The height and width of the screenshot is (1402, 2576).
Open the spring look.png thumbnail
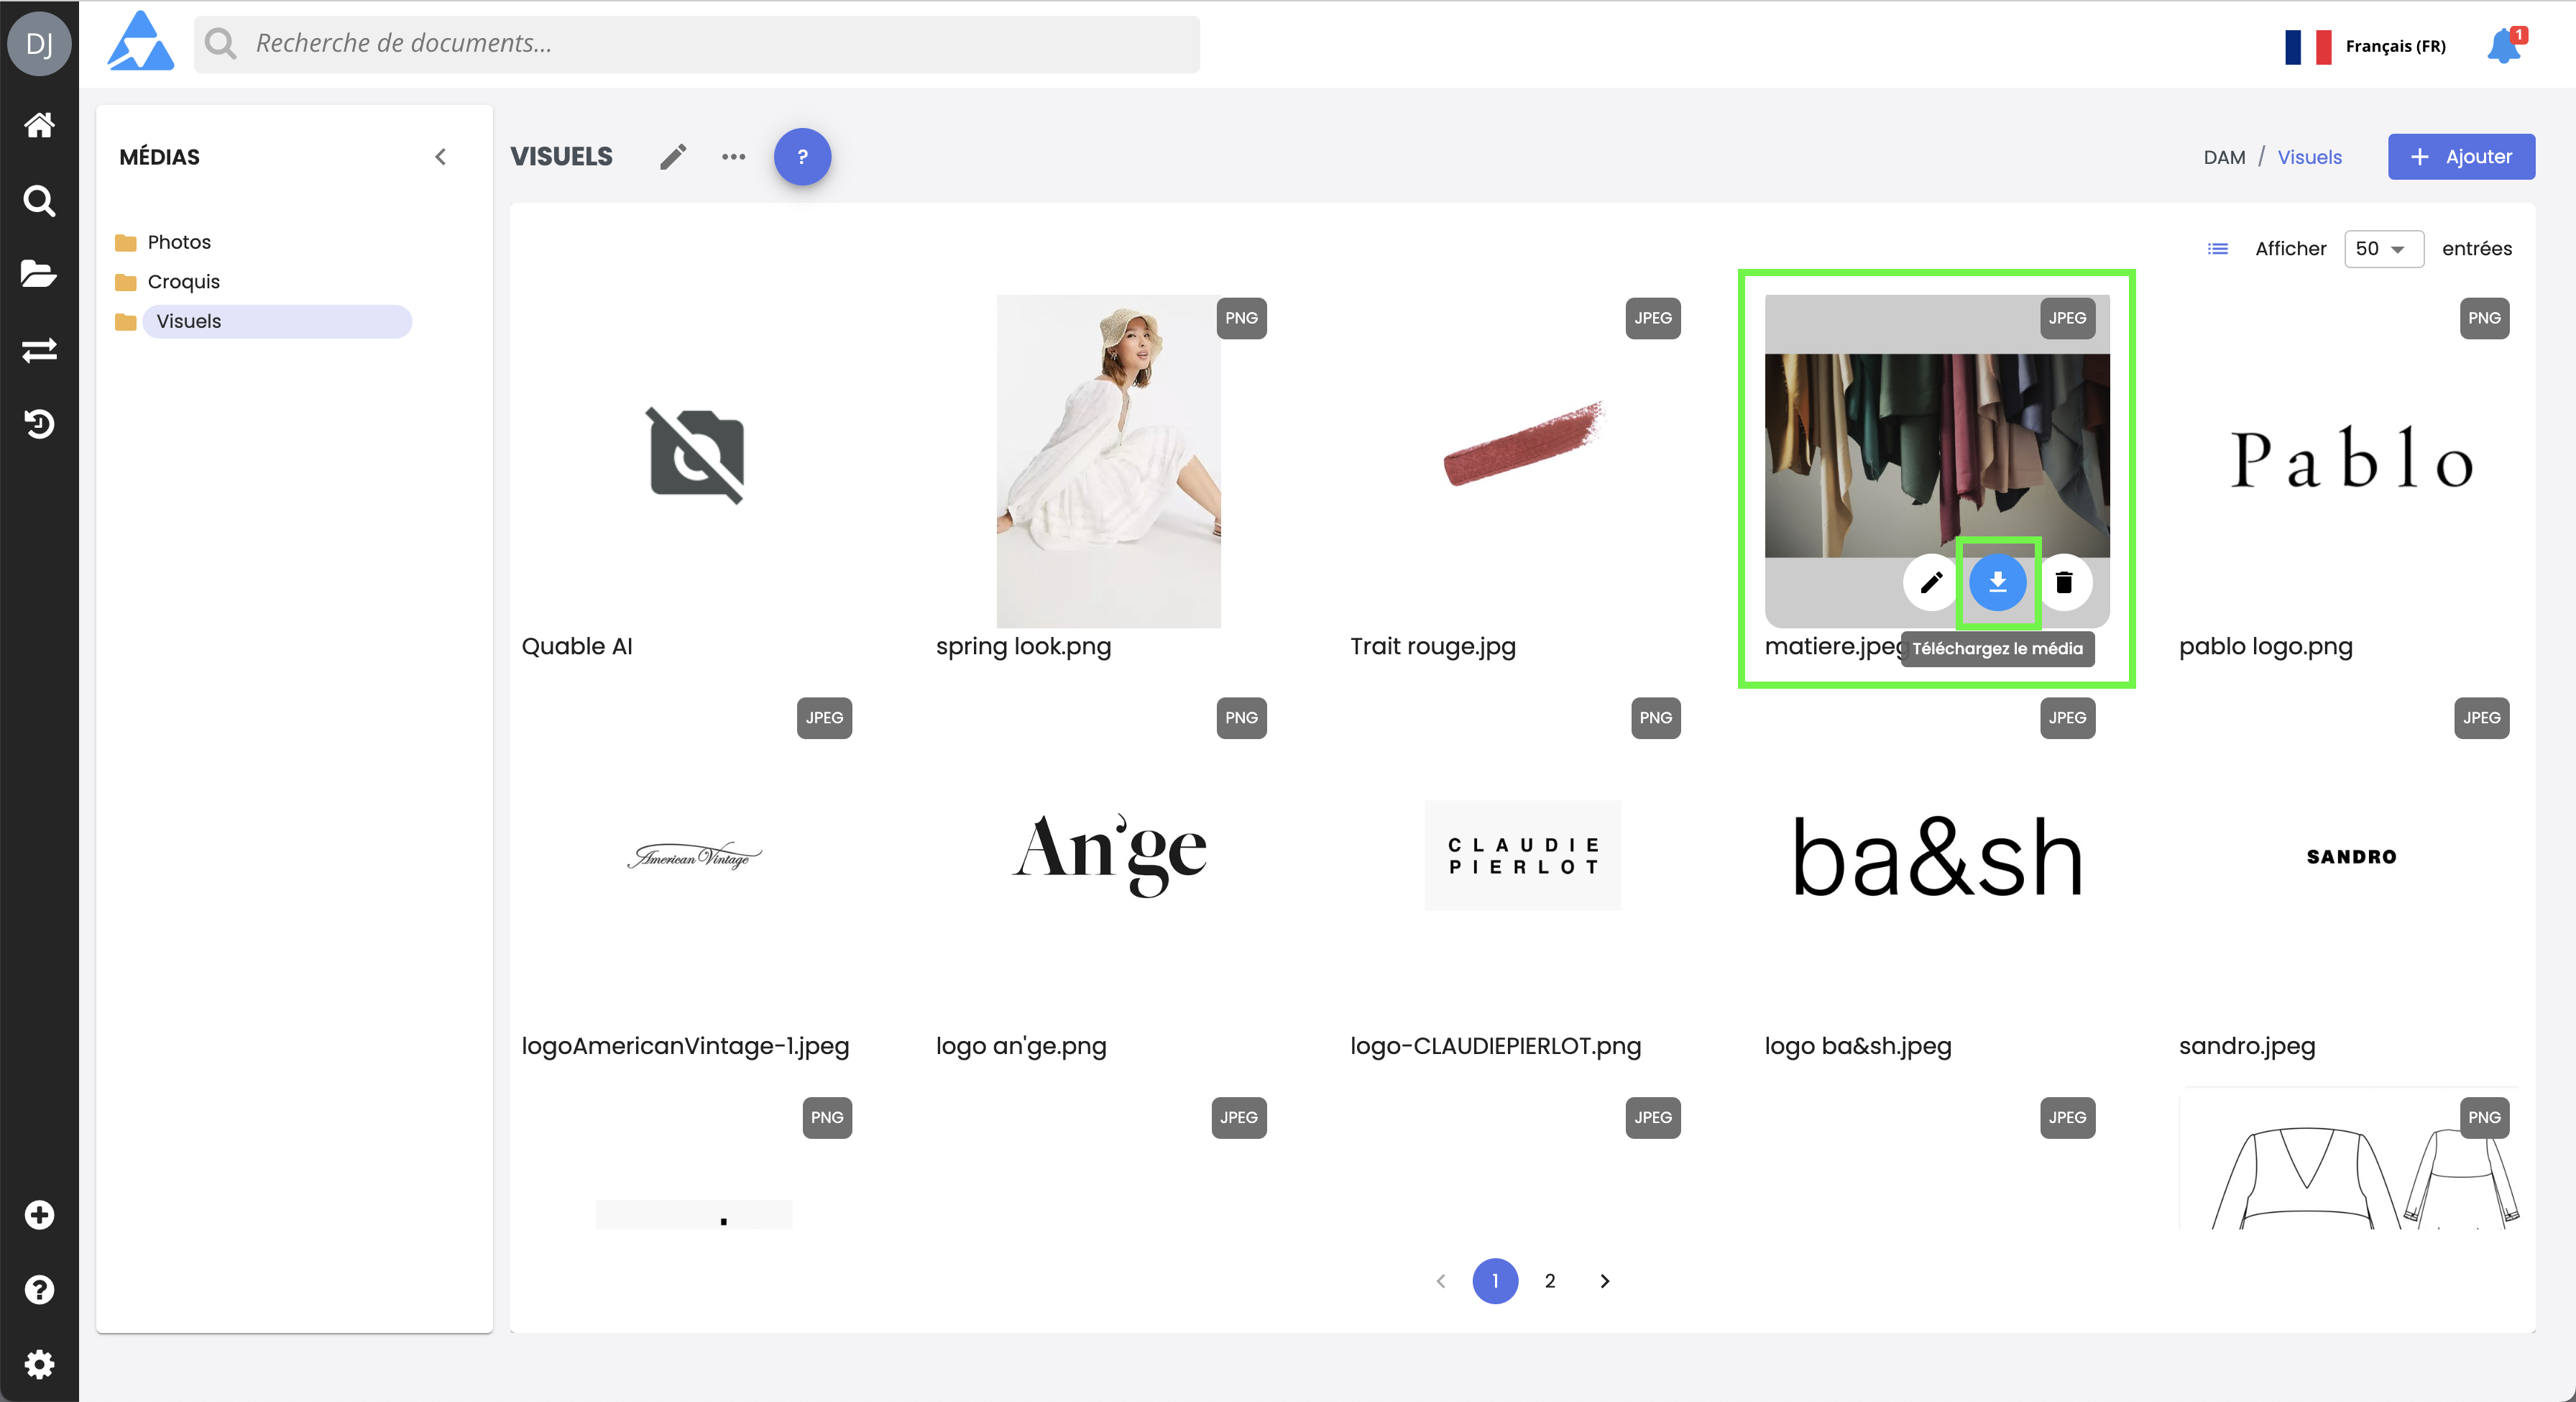coord(1108,461)
